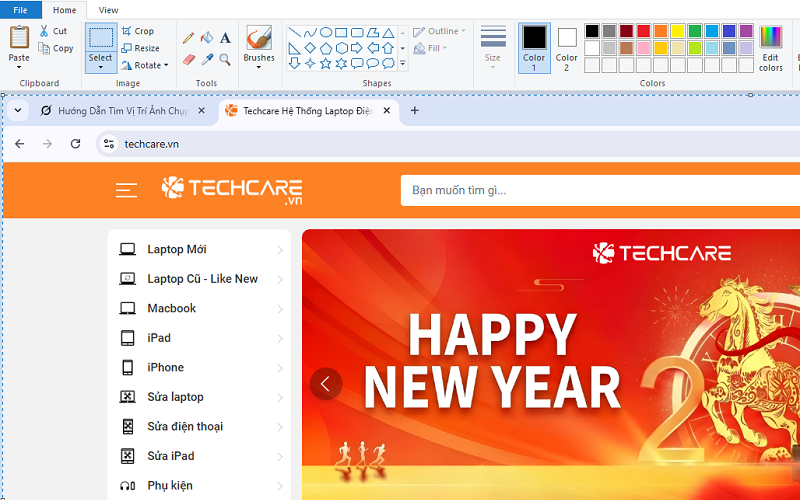Open the Brushes dropdown list
The image size is (800, 500).
[x=259, y=68]
